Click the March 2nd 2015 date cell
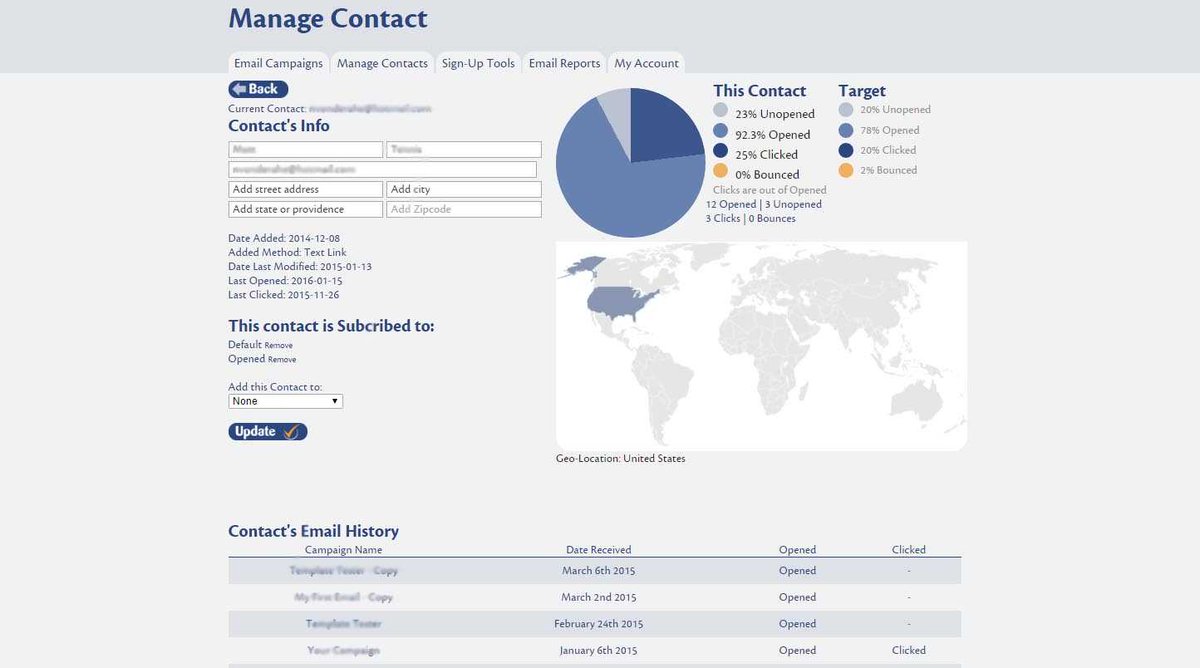The height and width of the screenshot is (668, 1200). [x=598, y=597]
